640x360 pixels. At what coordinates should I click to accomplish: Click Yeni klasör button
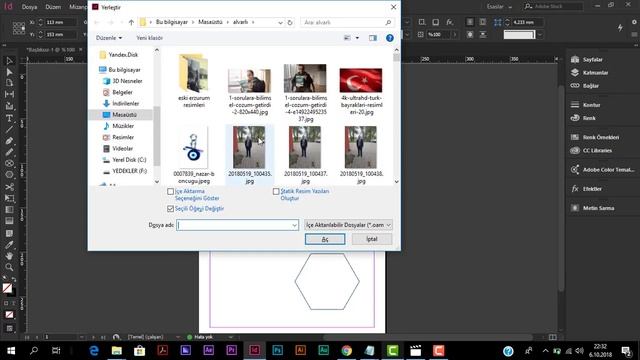(149, 38)
